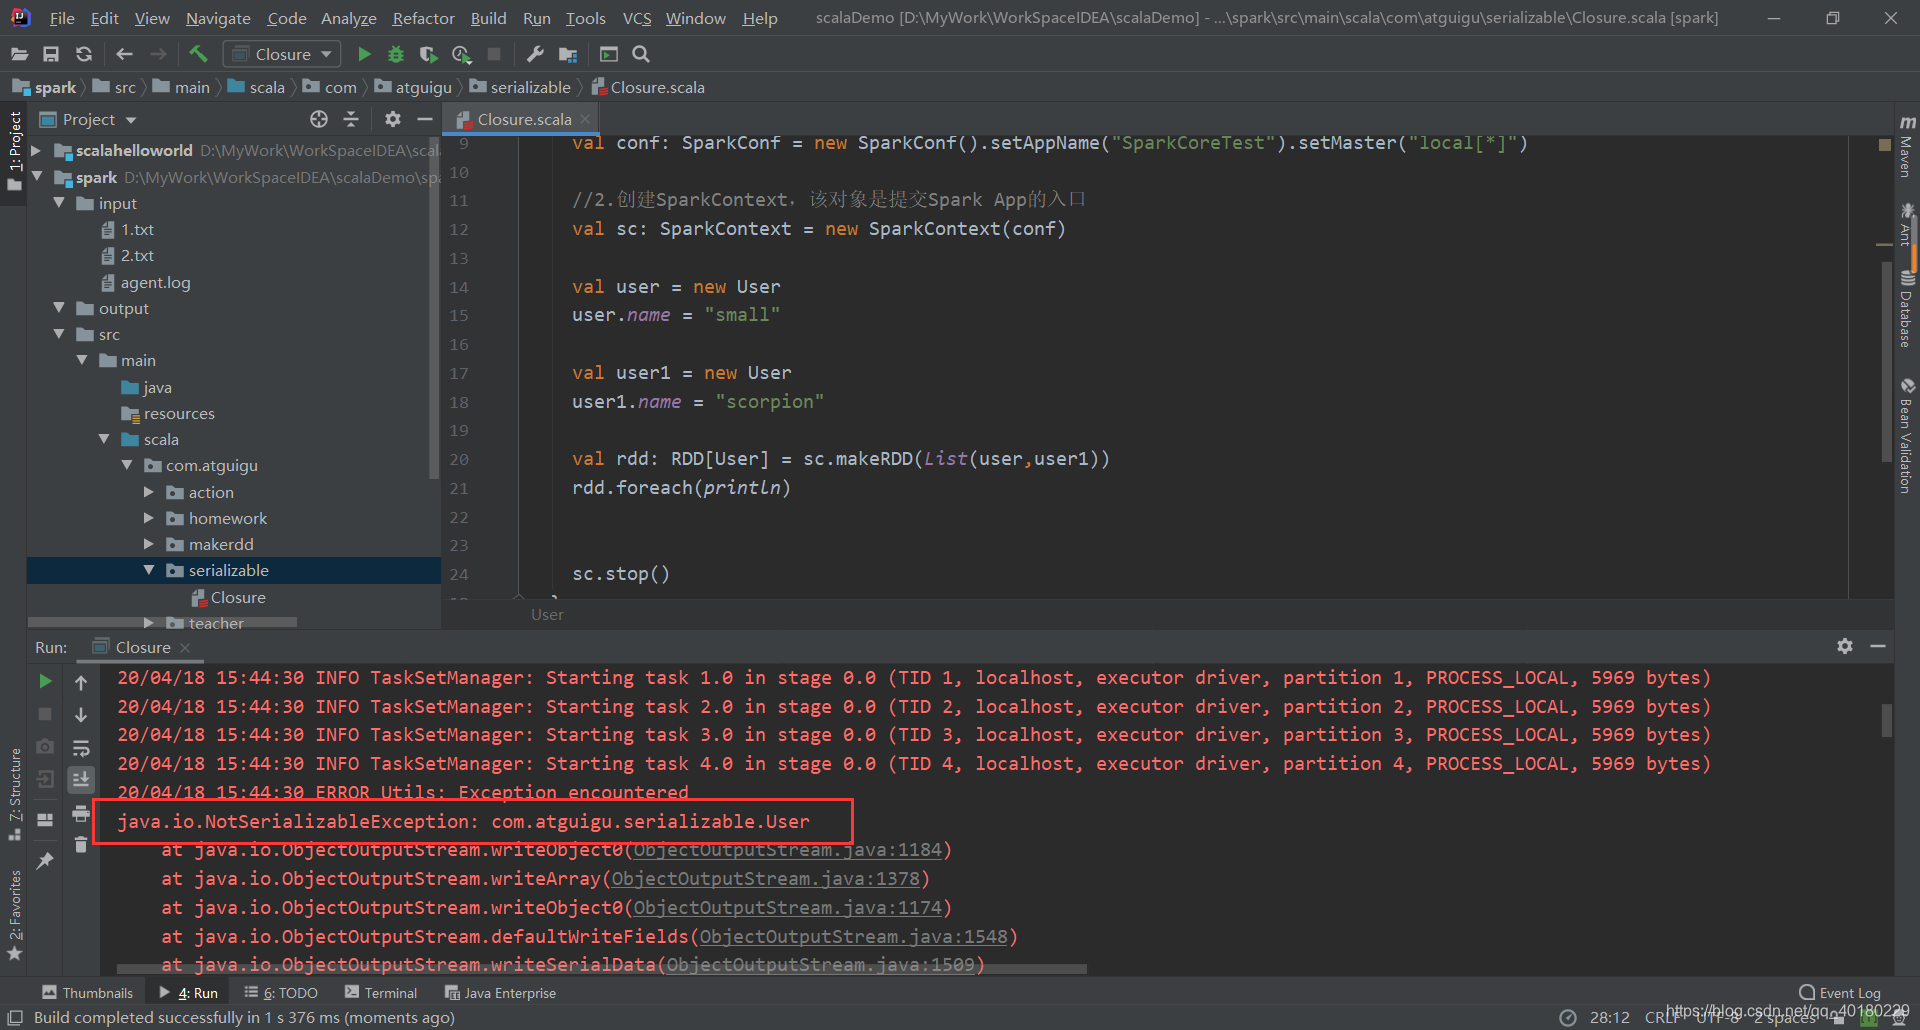Search everywhere with the magnifier icon
1920x1030 pixels.
[x=641, y=54]
